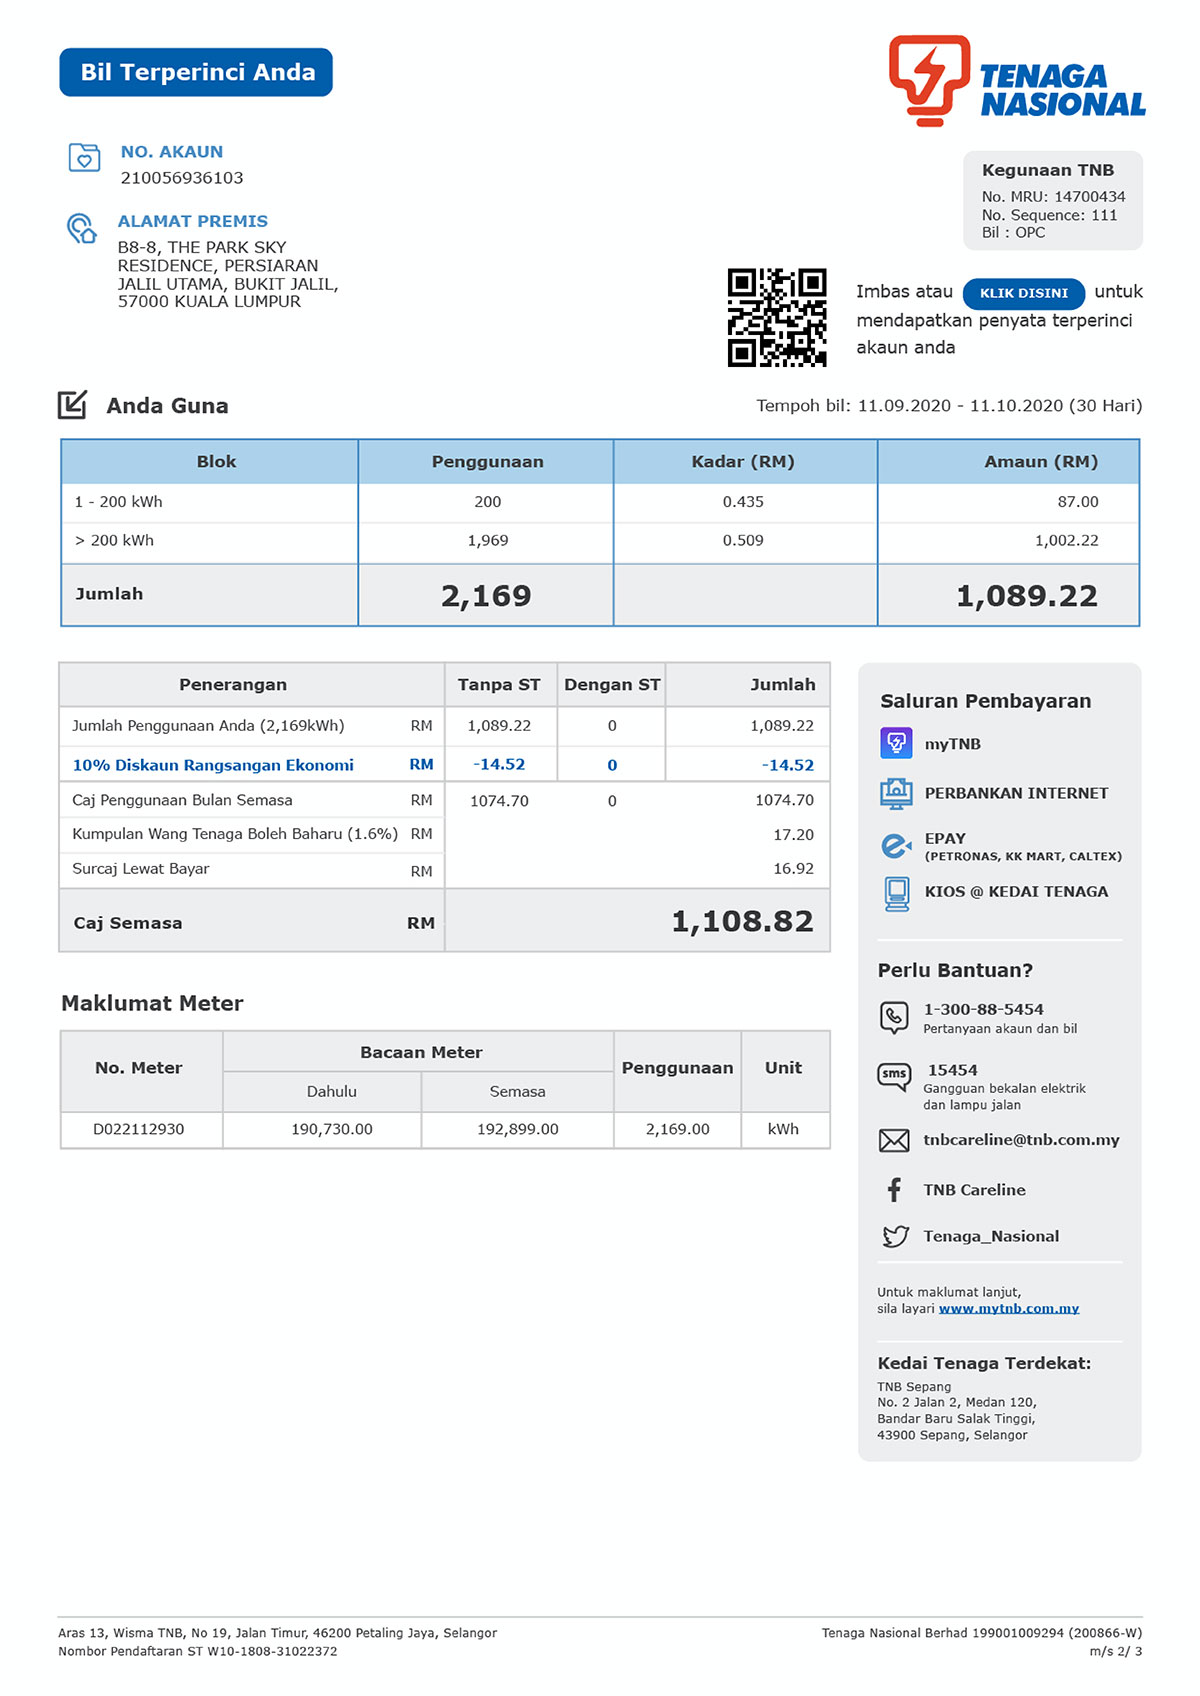Click the myTNB app icon
The width and height of the screenshot is (1200, 1696).
click(x=896, y=743)
